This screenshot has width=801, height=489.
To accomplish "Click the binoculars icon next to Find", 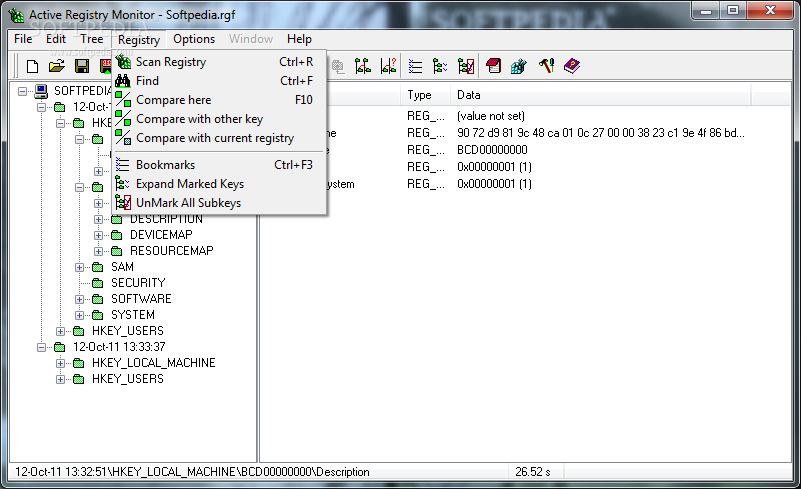I will click(123, 81).
